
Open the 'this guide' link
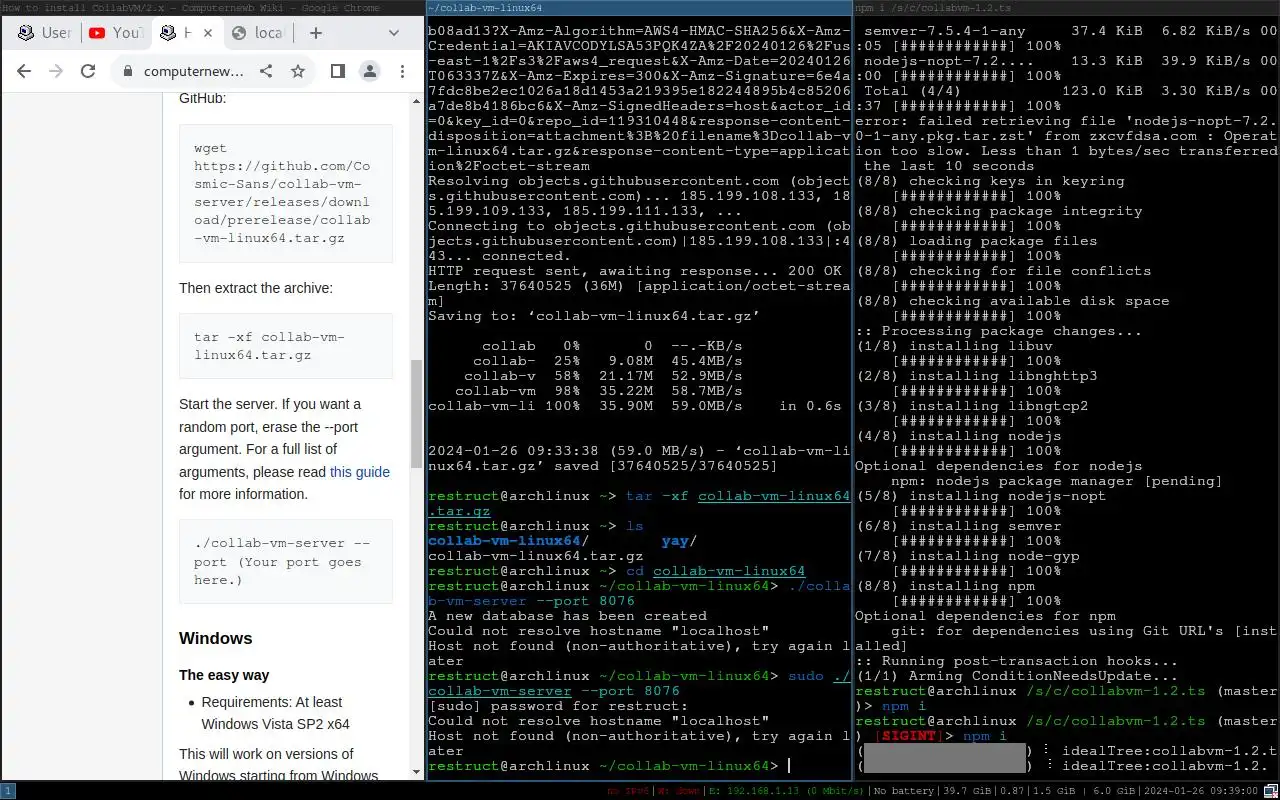pyautogui.click(x=360, y=472)
